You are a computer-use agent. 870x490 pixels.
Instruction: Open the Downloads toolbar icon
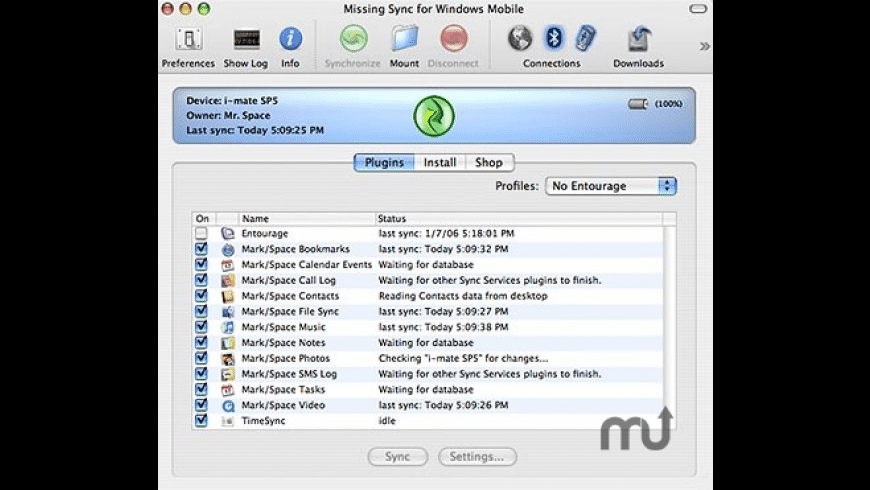click(x=639, y=39)
